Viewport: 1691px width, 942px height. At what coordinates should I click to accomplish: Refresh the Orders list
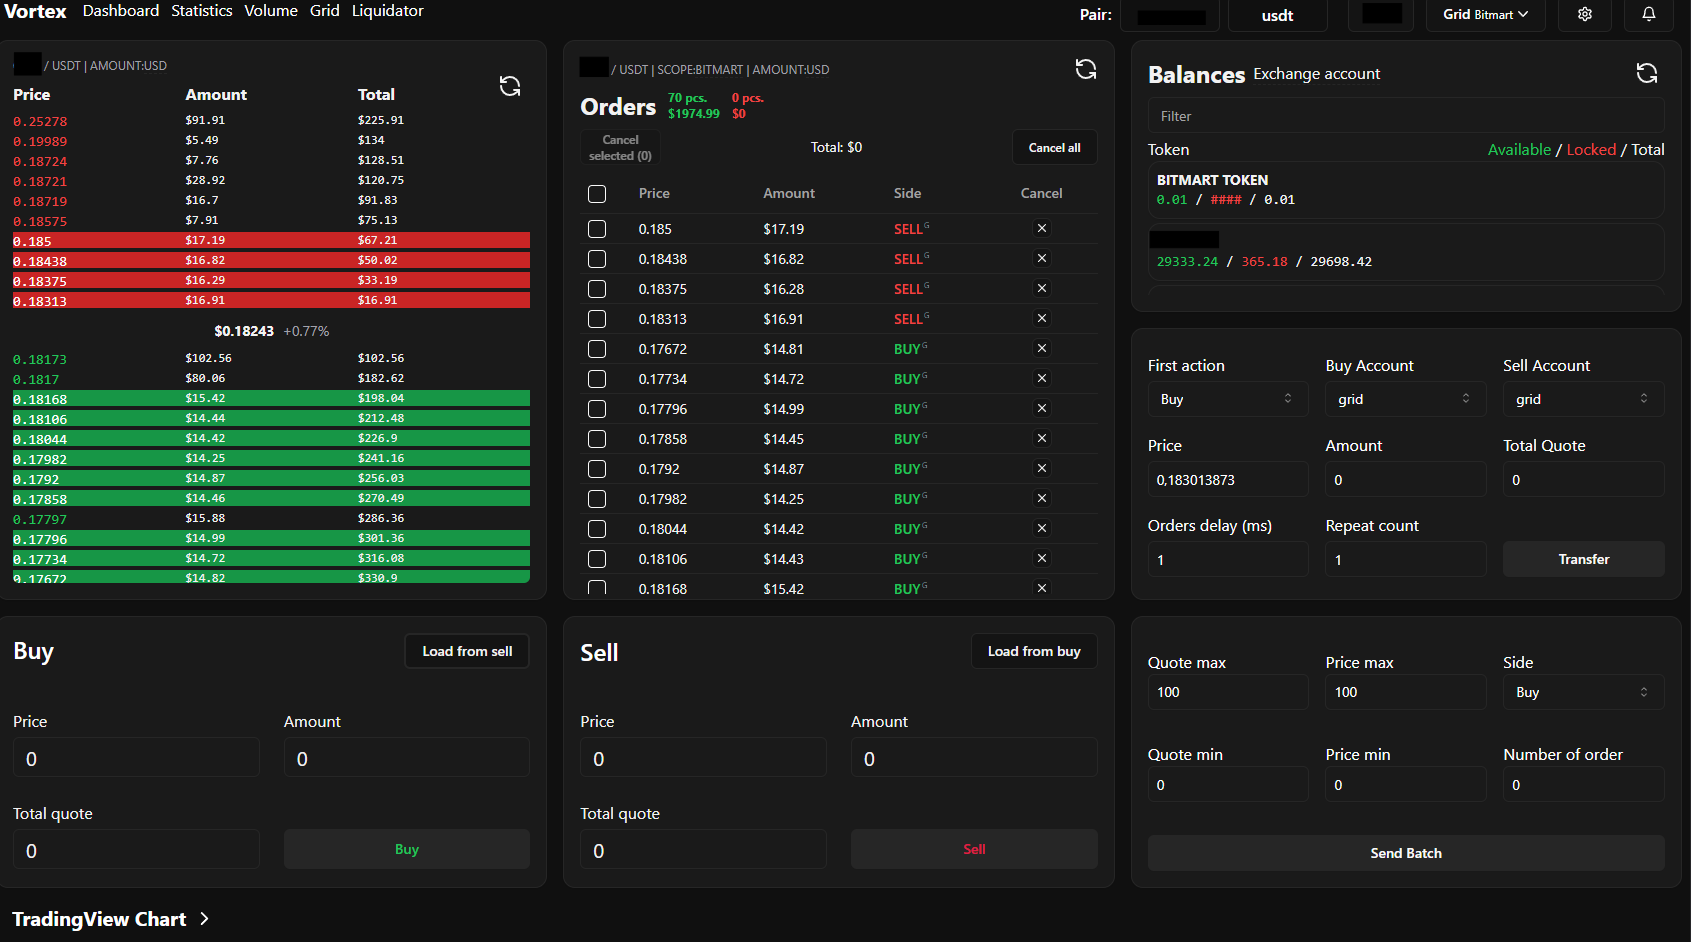(x=1085, y=69)
